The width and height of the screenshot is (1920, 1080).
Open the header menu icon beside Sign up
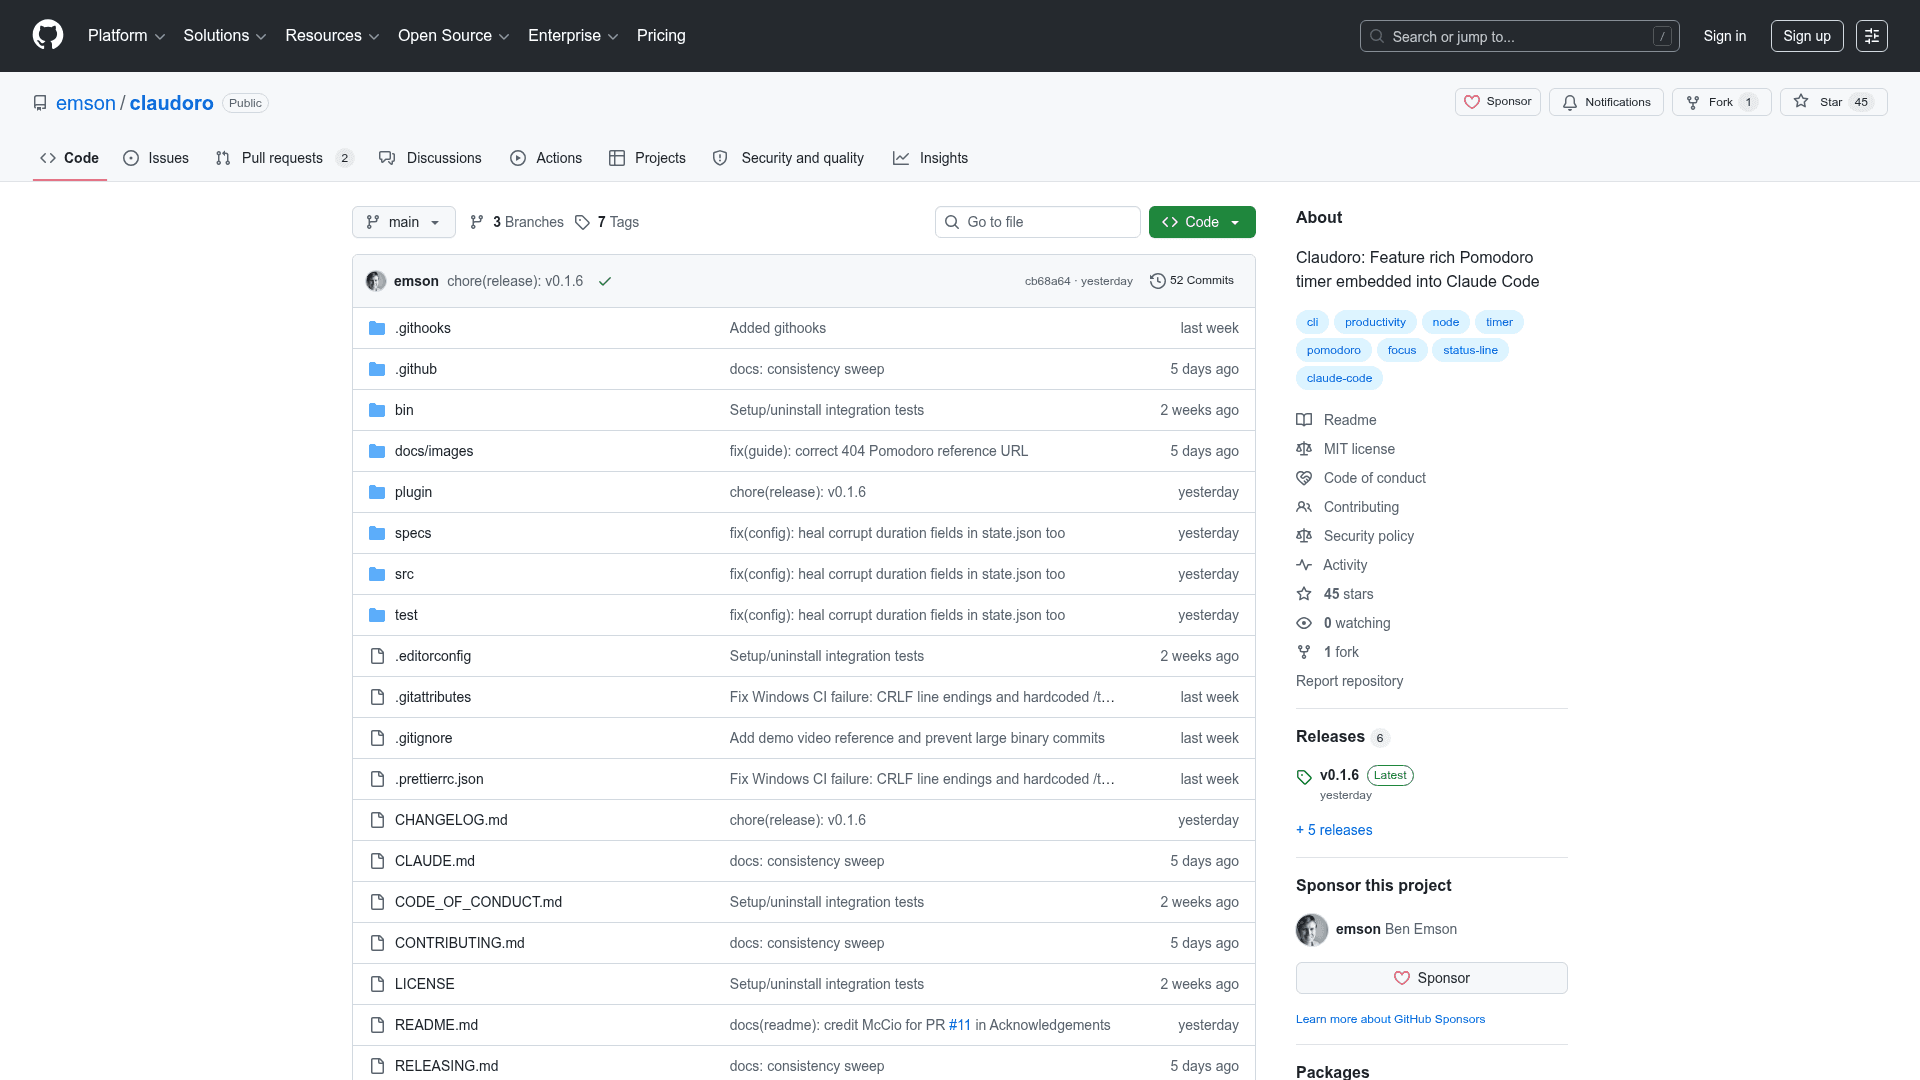1872,36
